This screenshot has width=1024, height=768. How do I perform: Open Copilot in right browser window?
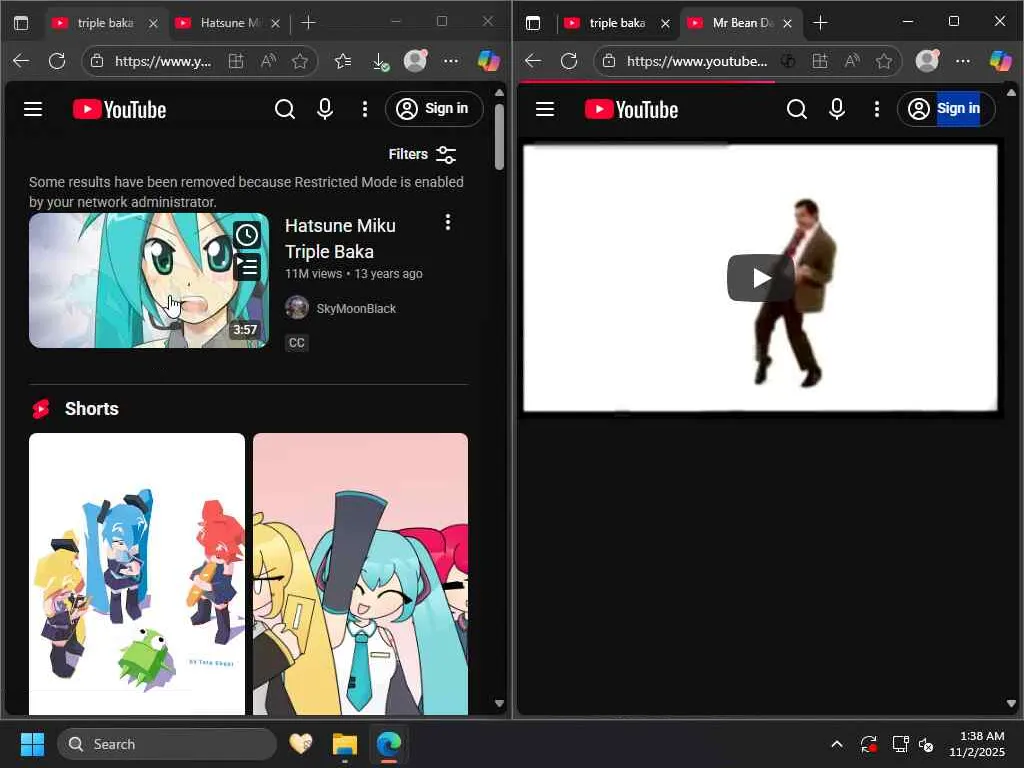1000,61
